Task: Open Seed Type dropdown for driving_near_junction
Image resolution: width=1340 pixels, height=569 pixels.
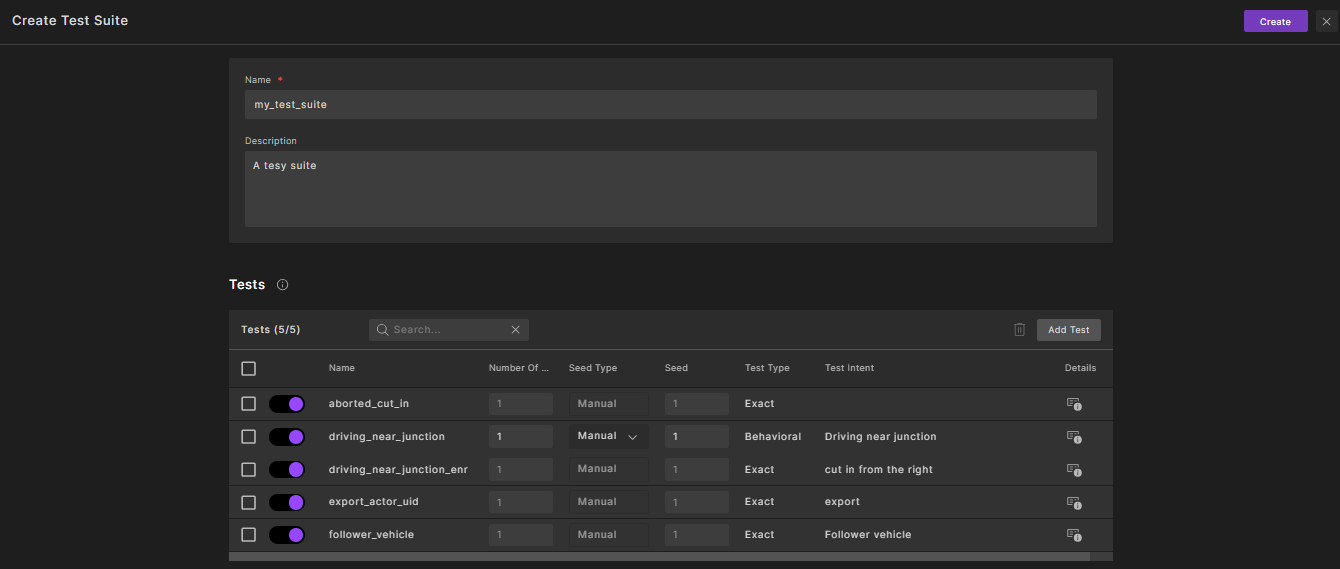Action: coord(608,437)
